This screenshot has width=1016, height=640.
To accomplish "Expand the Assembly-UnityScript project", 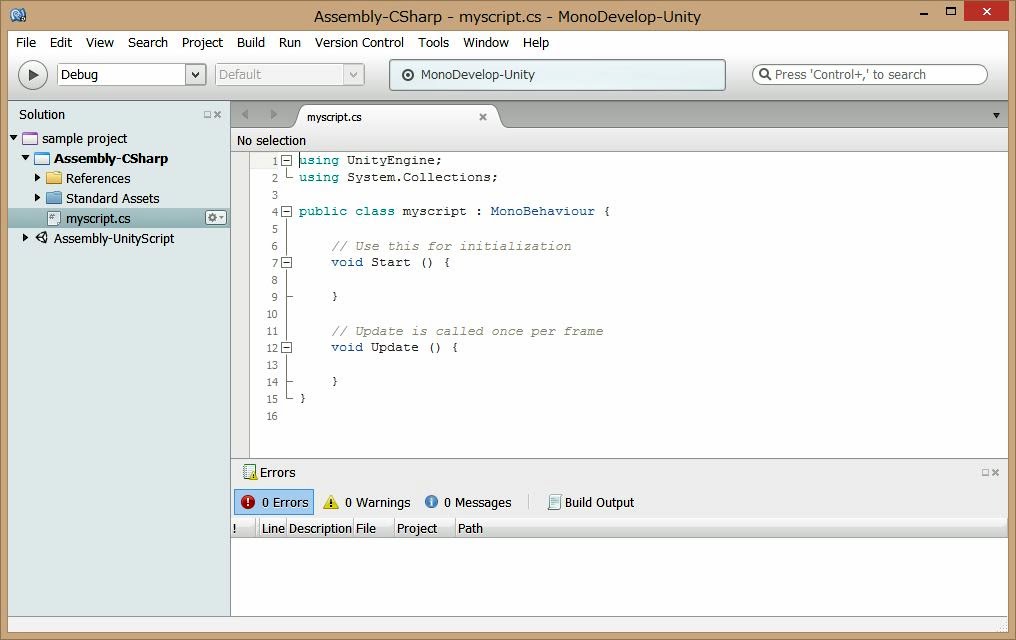I will point(26,238).
